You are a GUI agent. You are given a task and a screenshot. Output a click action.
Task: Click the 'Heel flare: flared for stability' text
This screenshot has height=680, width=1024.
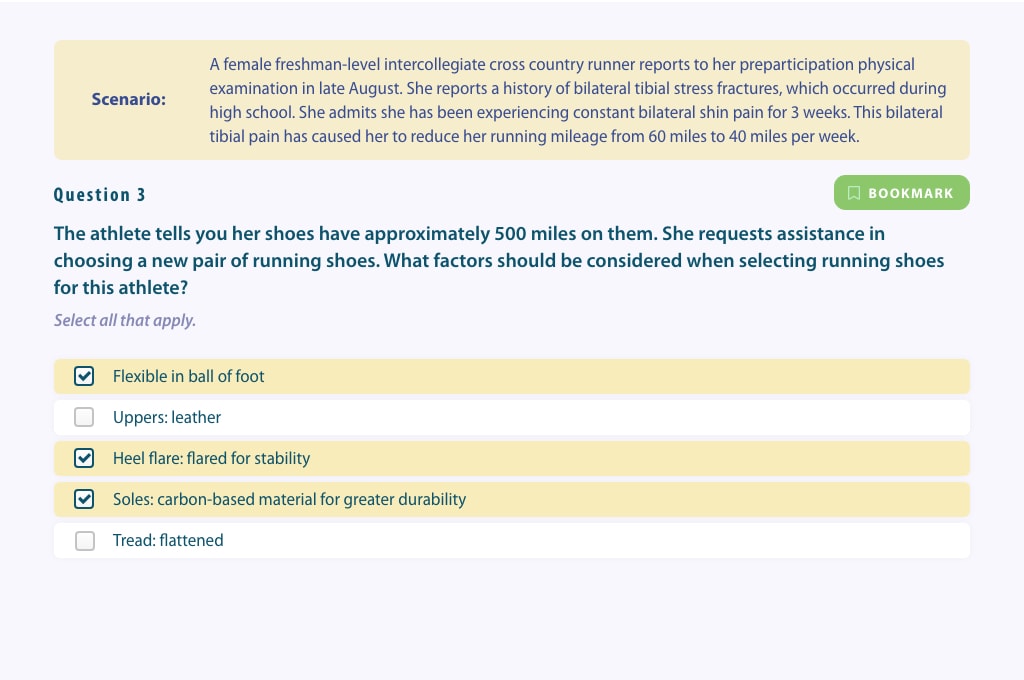[211, 459]
